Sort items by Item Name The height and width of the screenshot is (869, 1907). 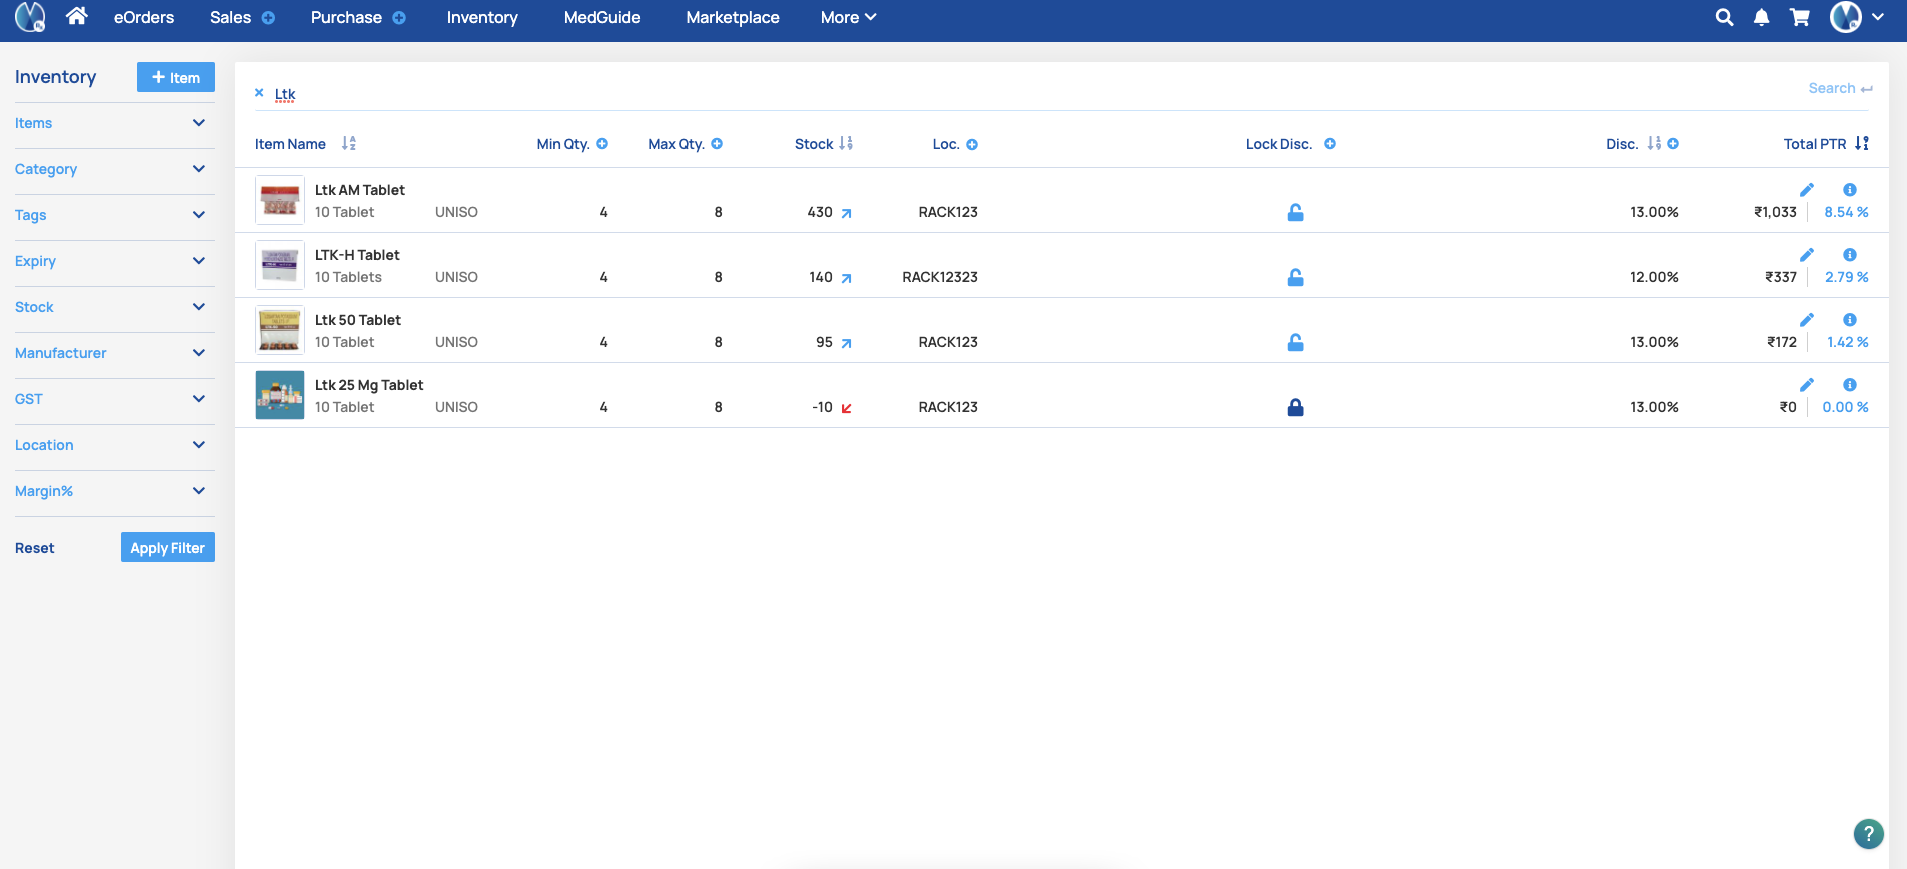[x=348, y=144]
